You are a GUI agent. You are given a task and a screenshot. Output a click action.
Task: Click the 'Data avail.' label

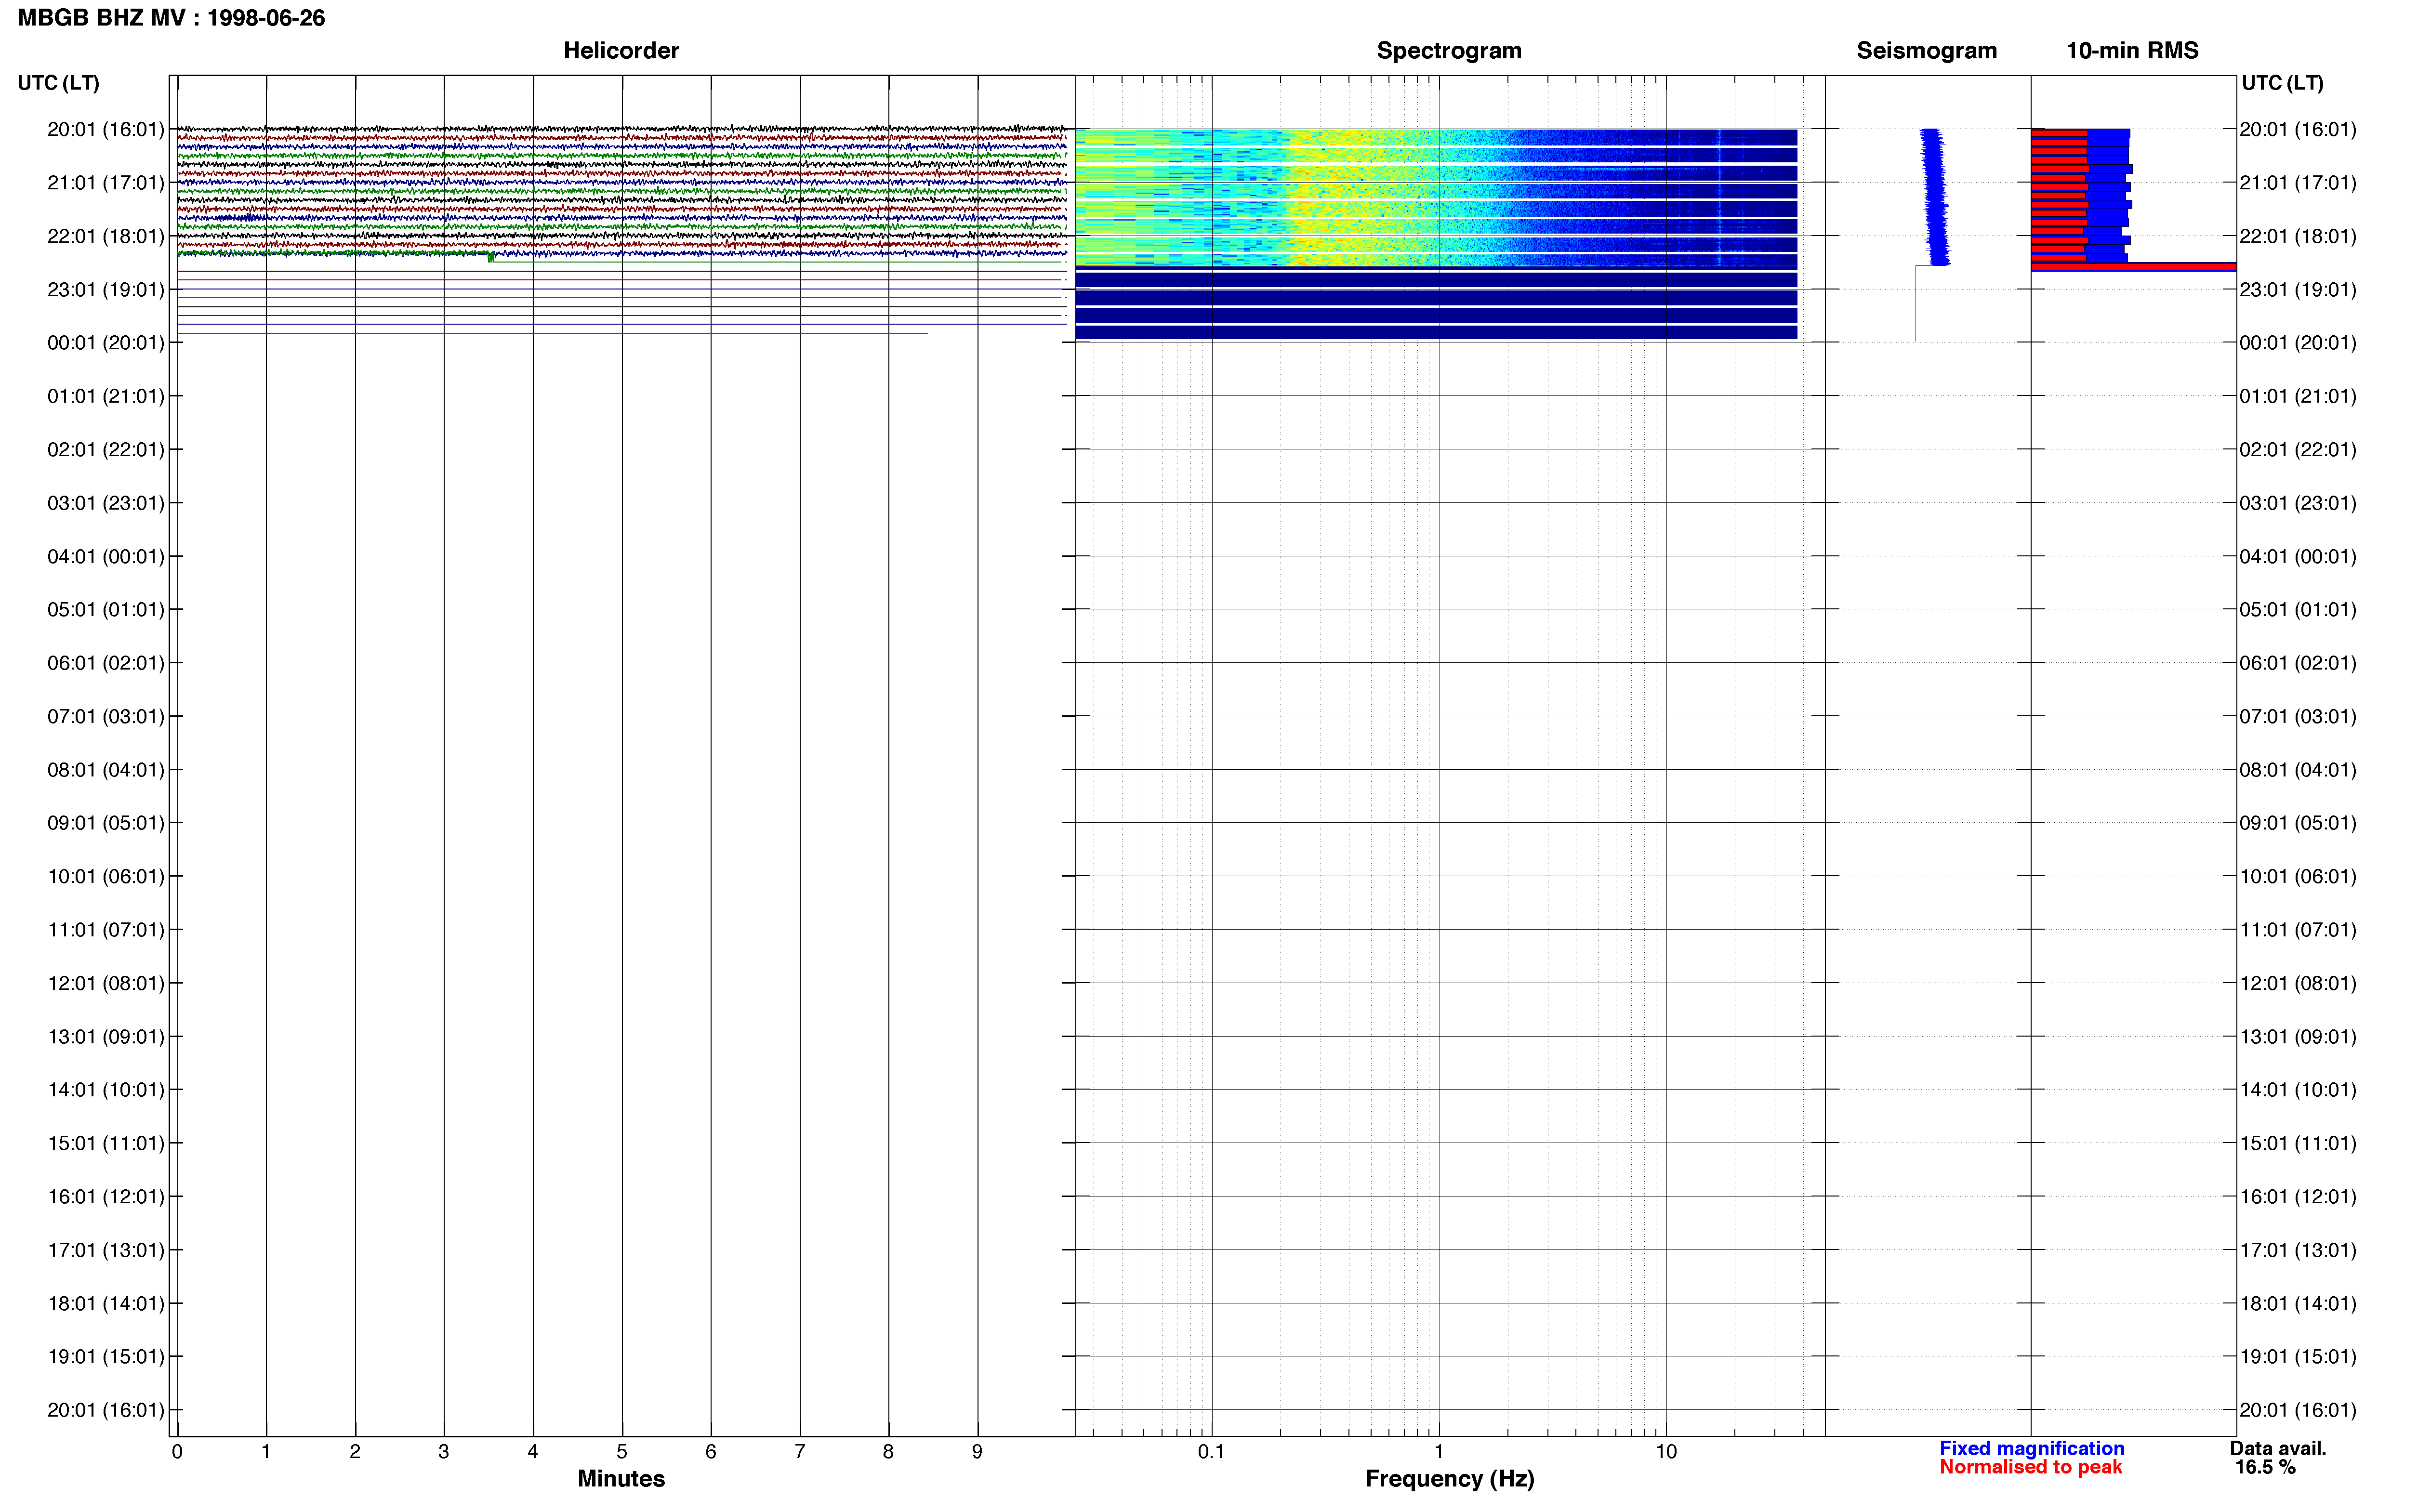click(x=2278, y=1448)
